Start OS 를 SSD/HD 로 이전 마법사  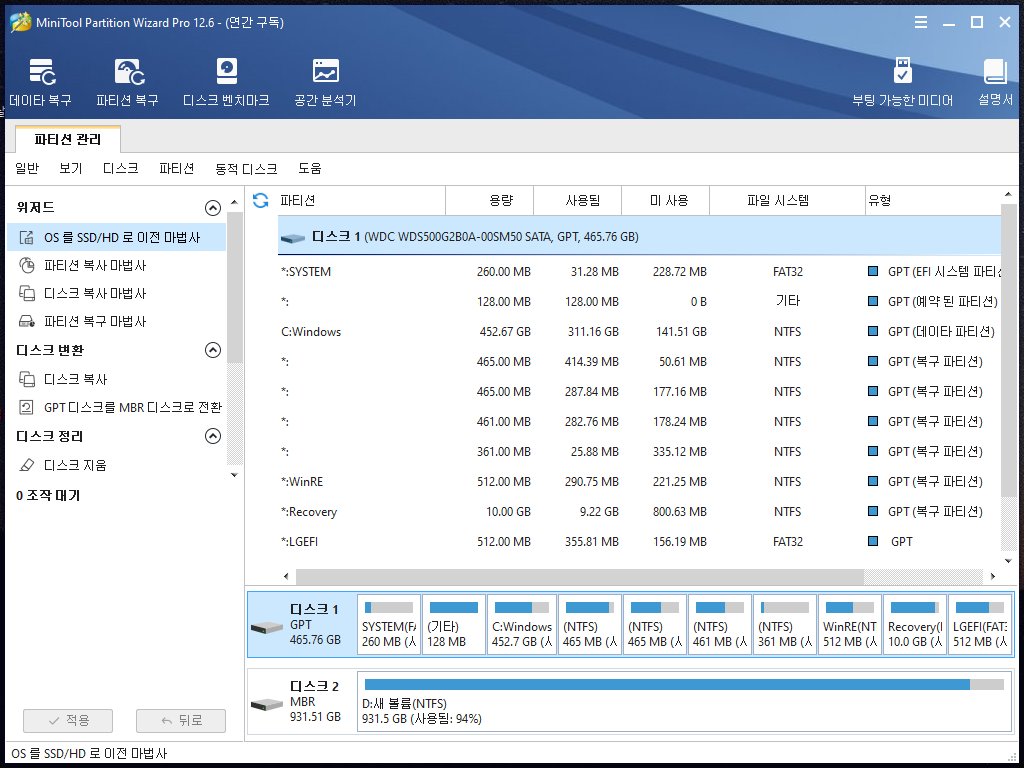click(116, 237)
